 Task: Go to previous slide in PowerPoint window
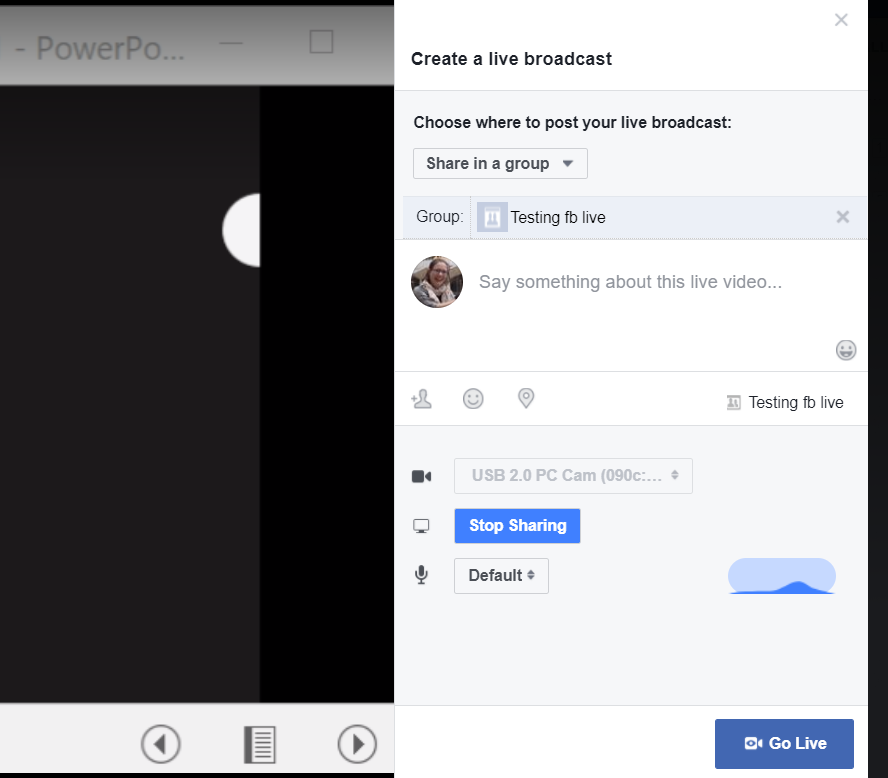(160, 743)
